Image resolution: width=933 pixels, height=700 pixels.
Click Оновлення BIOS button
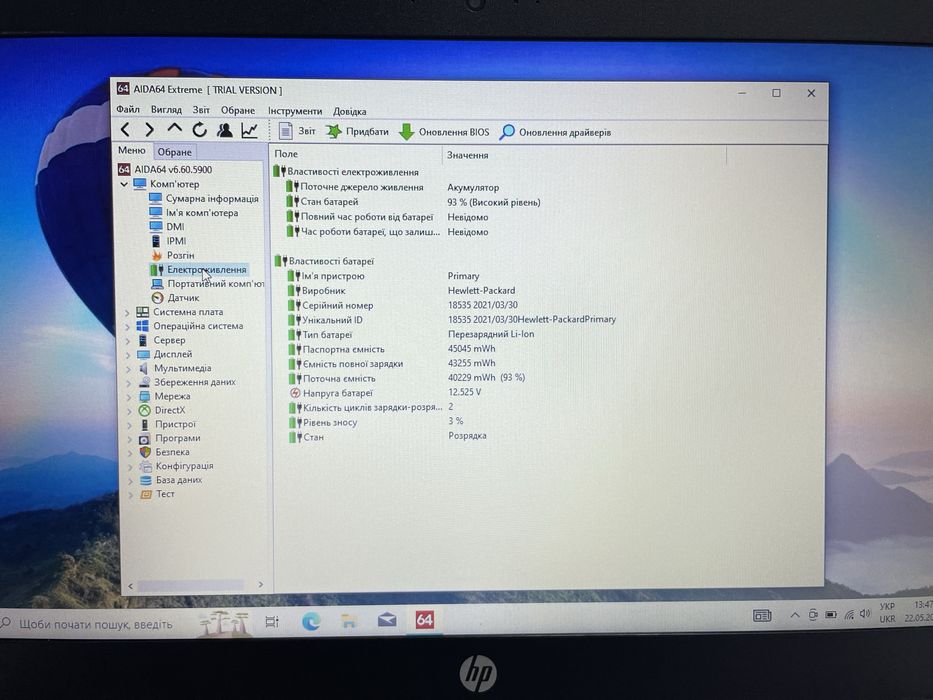[x=444, y=132]
